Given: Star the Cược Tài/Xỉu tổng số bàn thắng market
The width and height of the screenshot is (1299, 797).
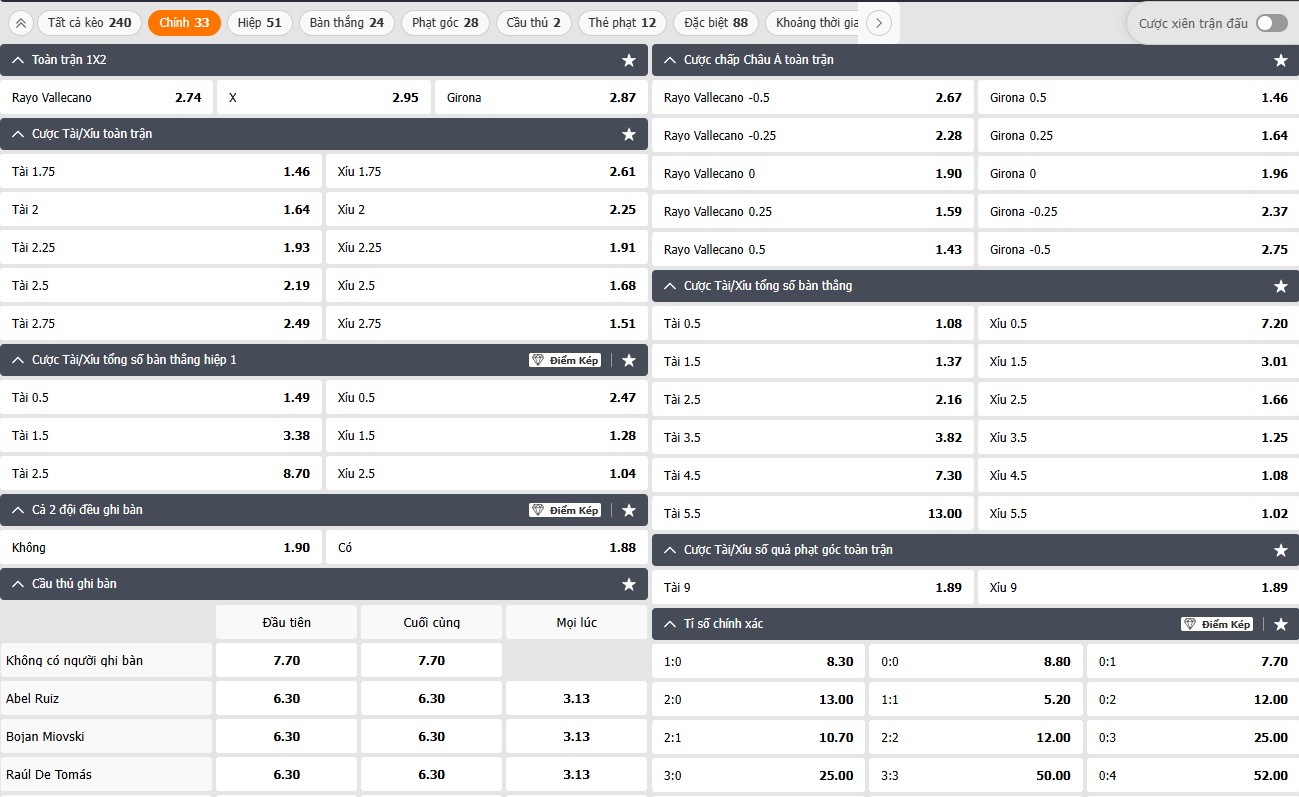Looking at the screenshot, I should pos(1281,286).
